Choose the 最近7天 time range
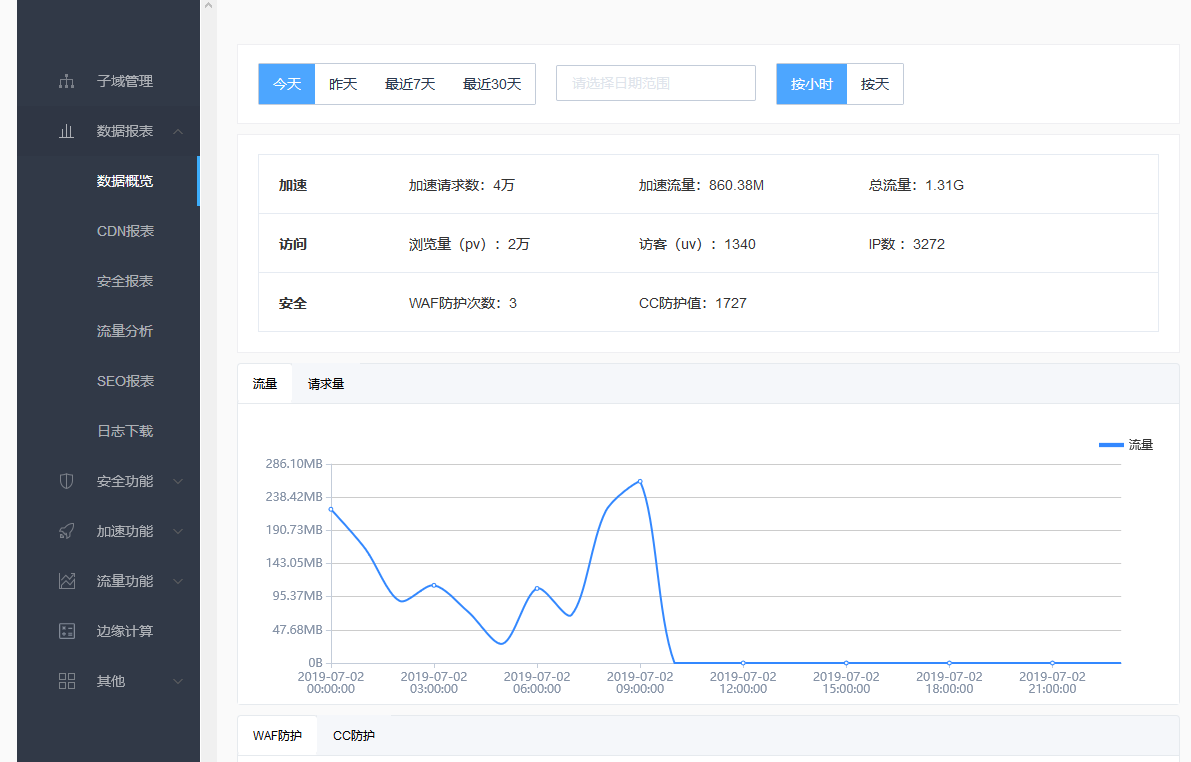 point(410,84)
